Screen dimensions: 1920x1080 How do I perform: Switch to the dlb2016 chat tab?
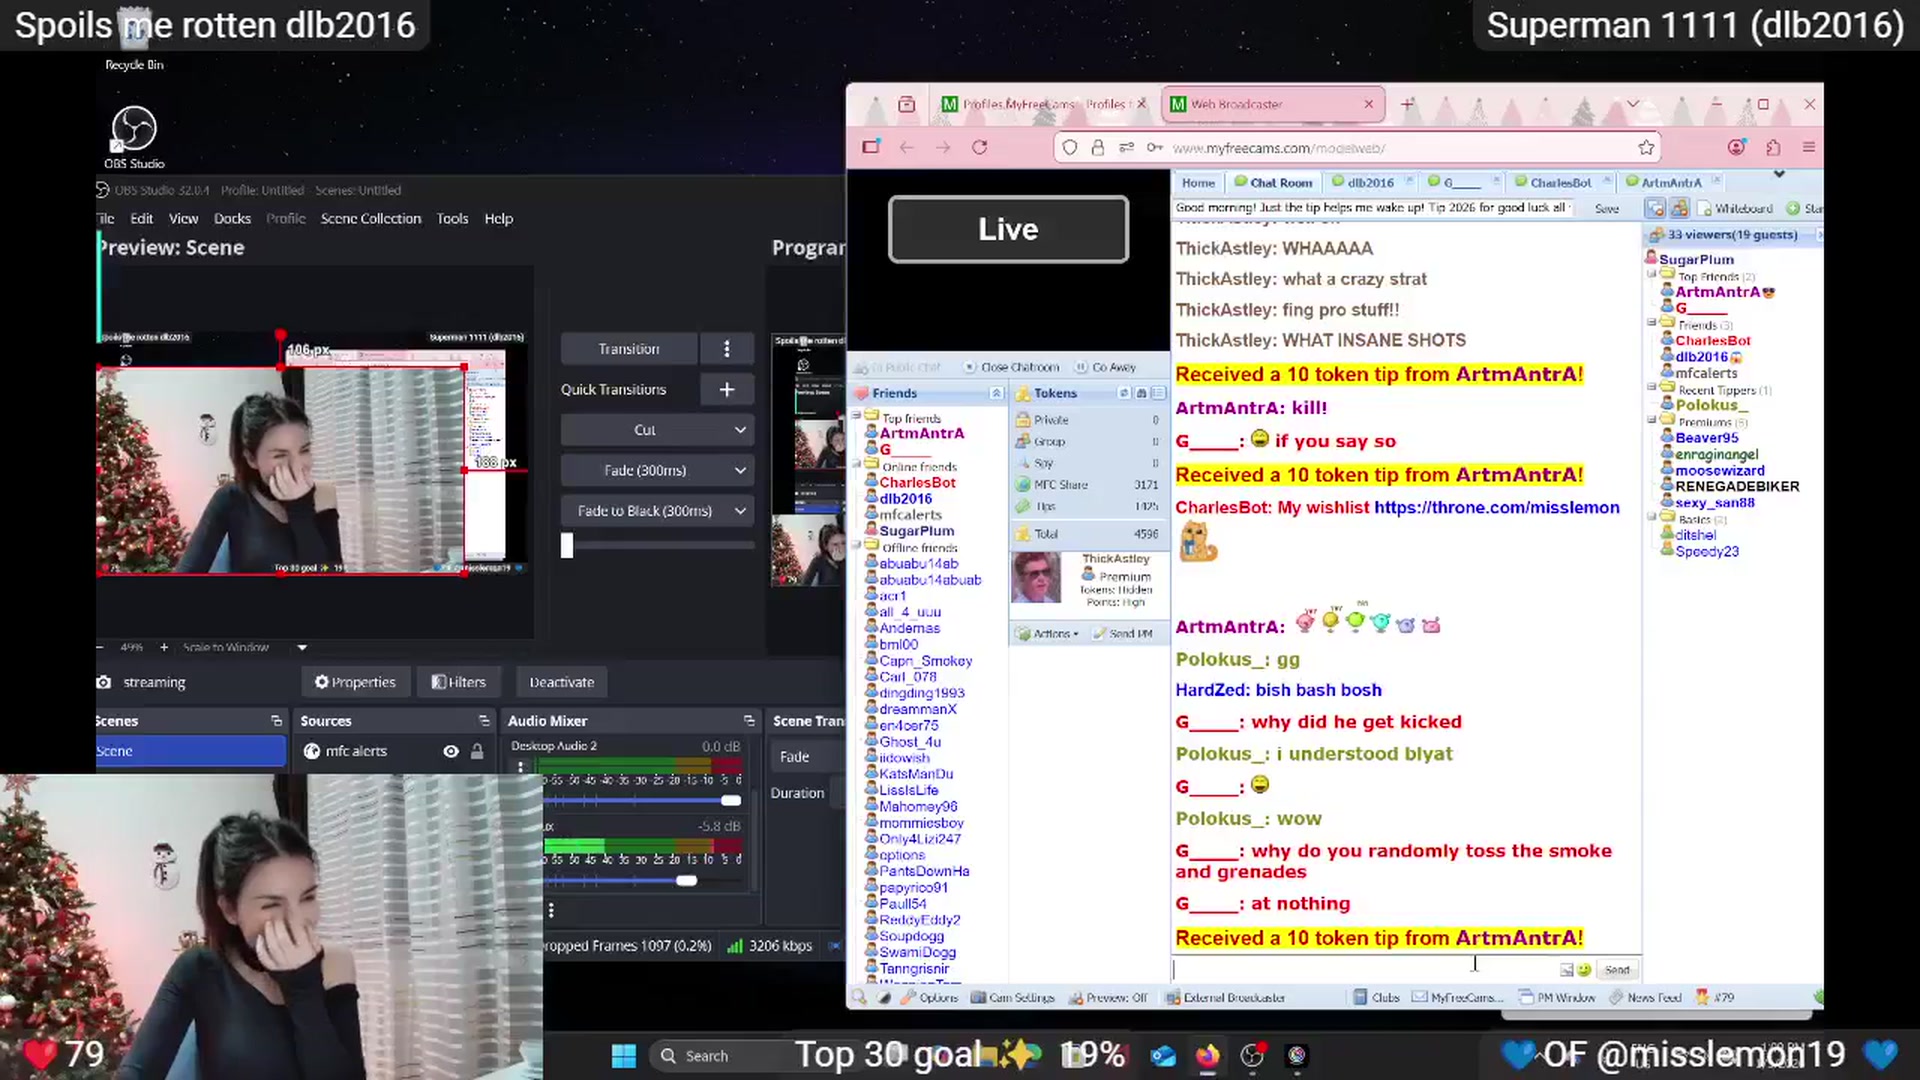1370,183
